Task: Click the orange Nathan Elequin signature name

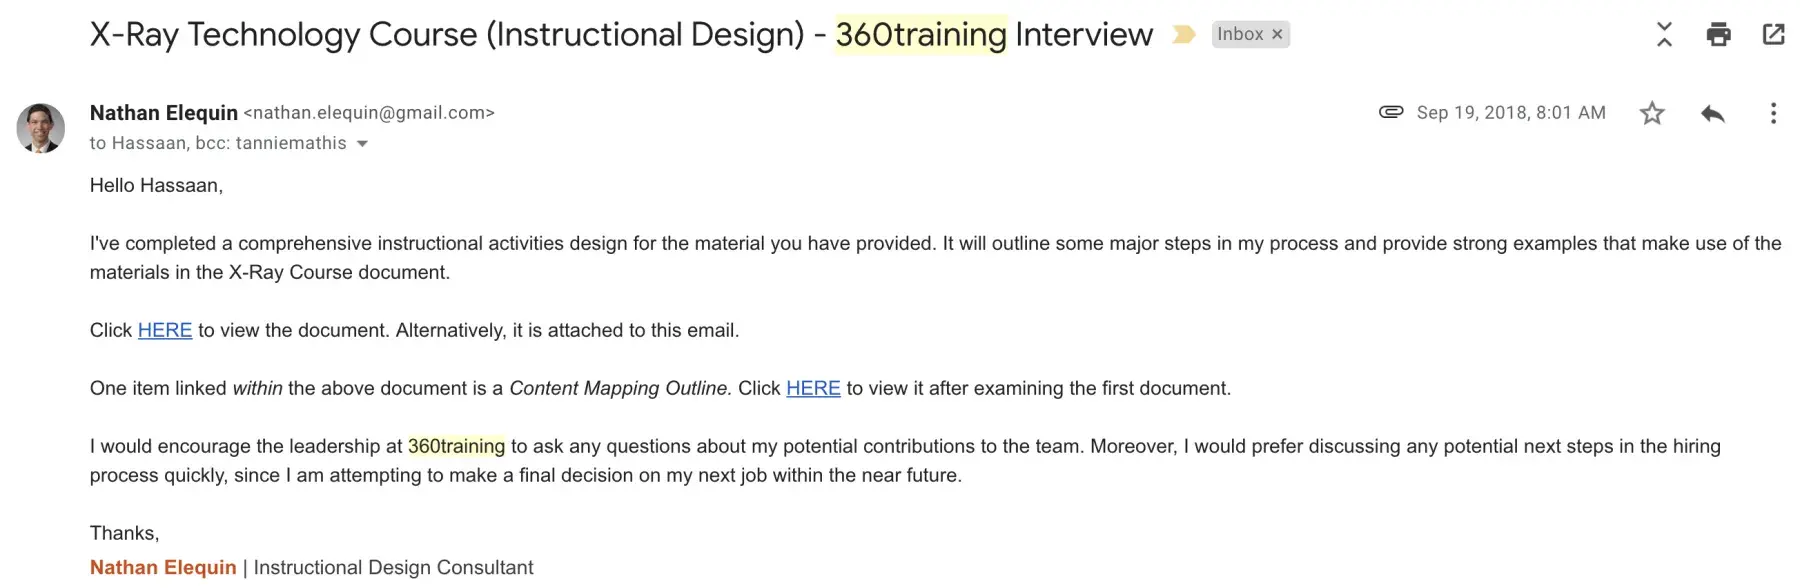Action: 163,568
